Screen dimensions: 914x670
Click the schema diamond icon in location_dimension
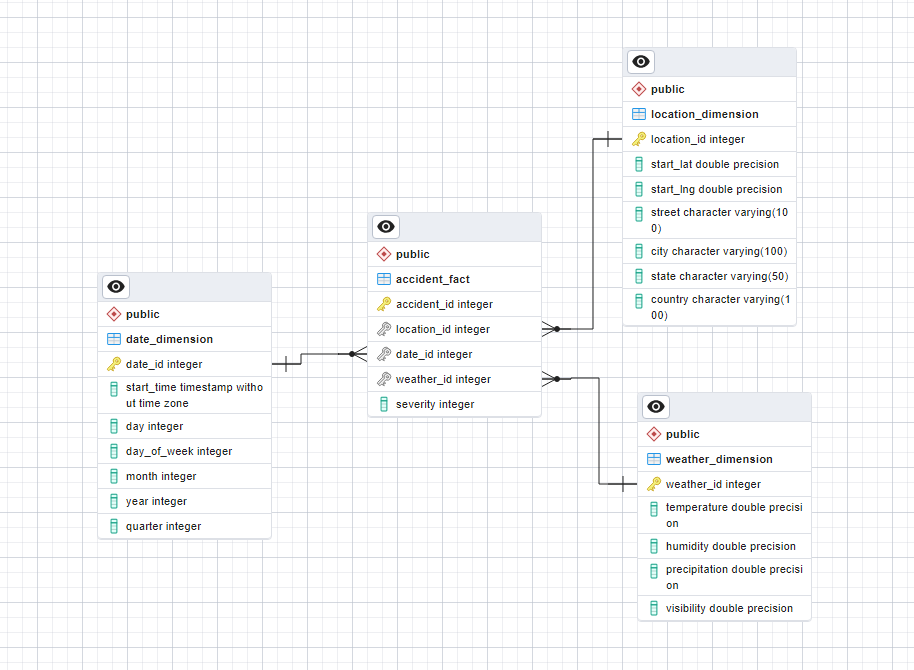(x=639, y=89)
